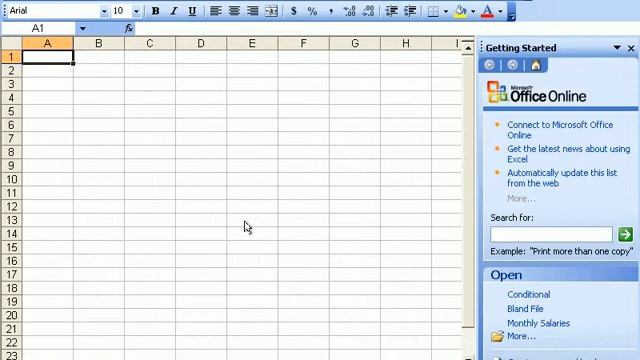Open Connect to Microsoft Office Online link

(x=560, y=130)
